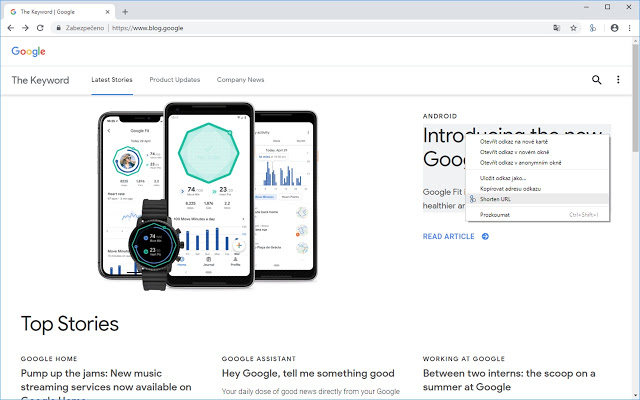Open the blog's vertical dots menu
Image resolution: width=640 pixels, height=400 pixels.
(618, 80)
